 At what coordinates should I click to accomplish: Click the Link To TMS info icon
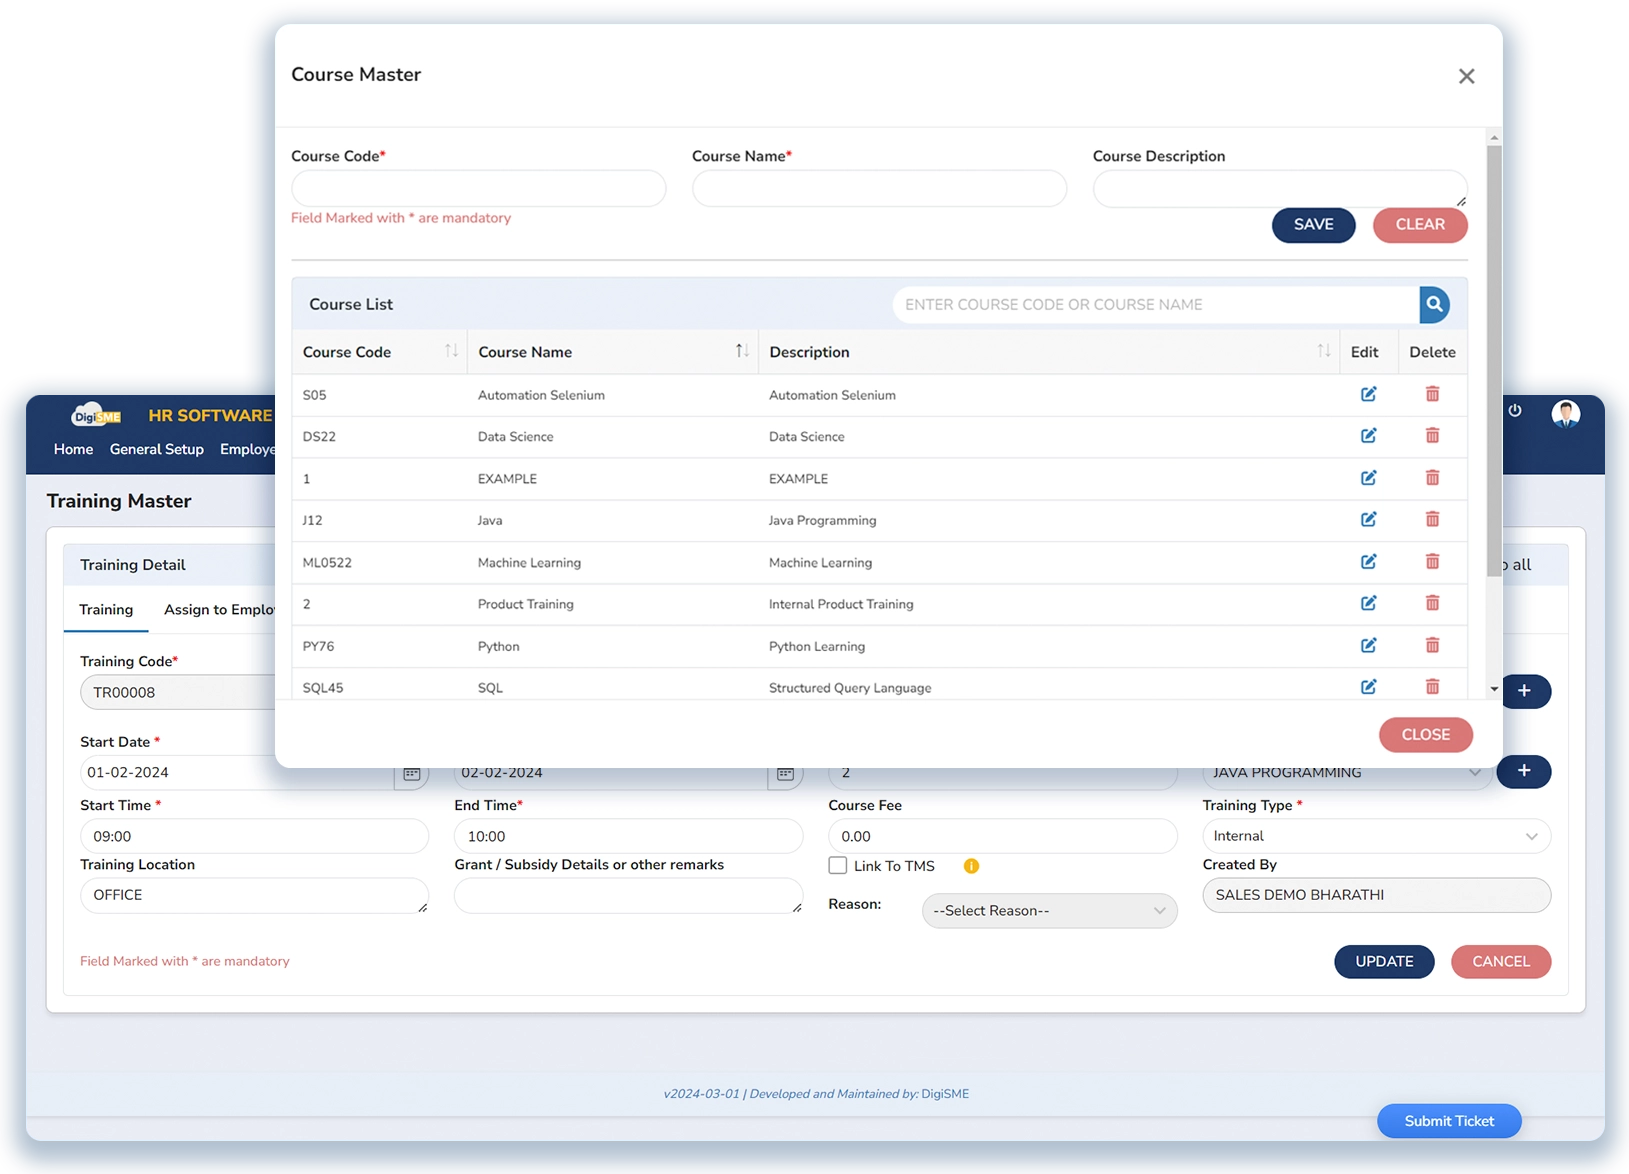click(971, 866)
